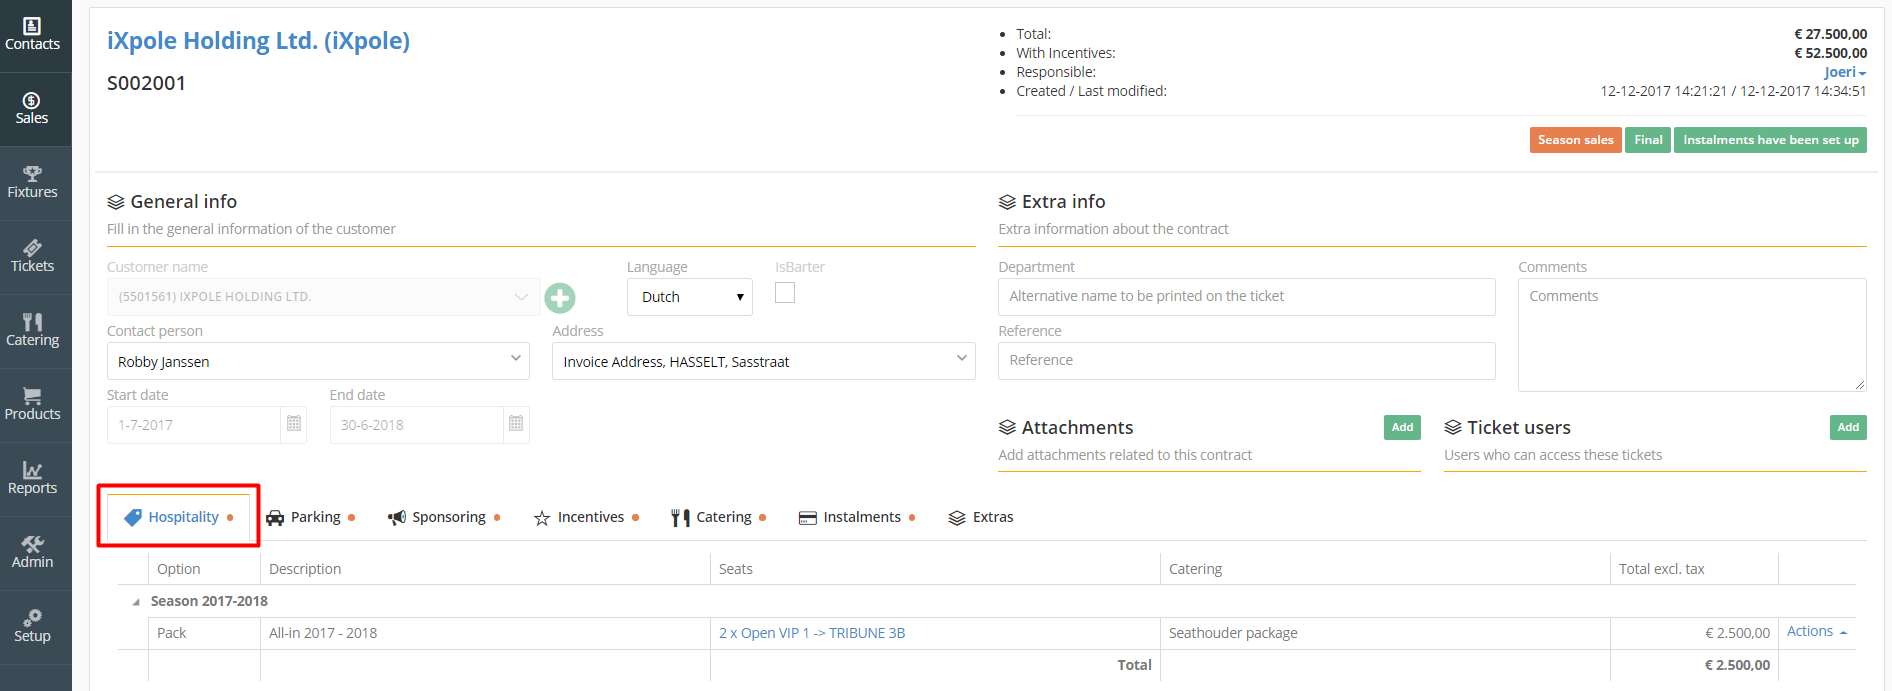The width and height of the screenshot is (1892, 691).
Task: Open the Sales sidebar section
Action: pyautogui.click(x=33, y=109)
